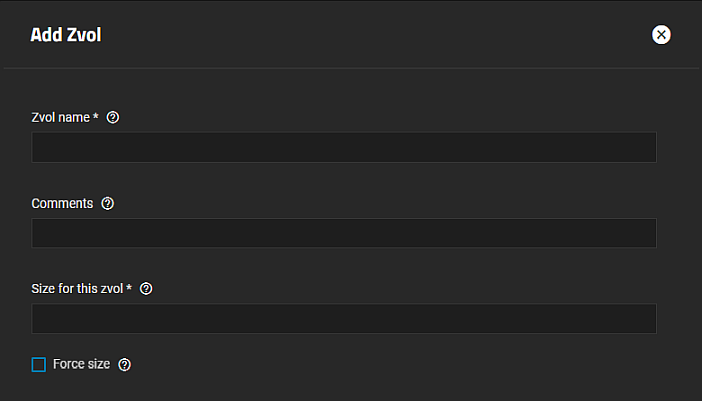This screenshot has width=702, height=401.
Task: Show help for the Comments field
Action: (108, 203)
